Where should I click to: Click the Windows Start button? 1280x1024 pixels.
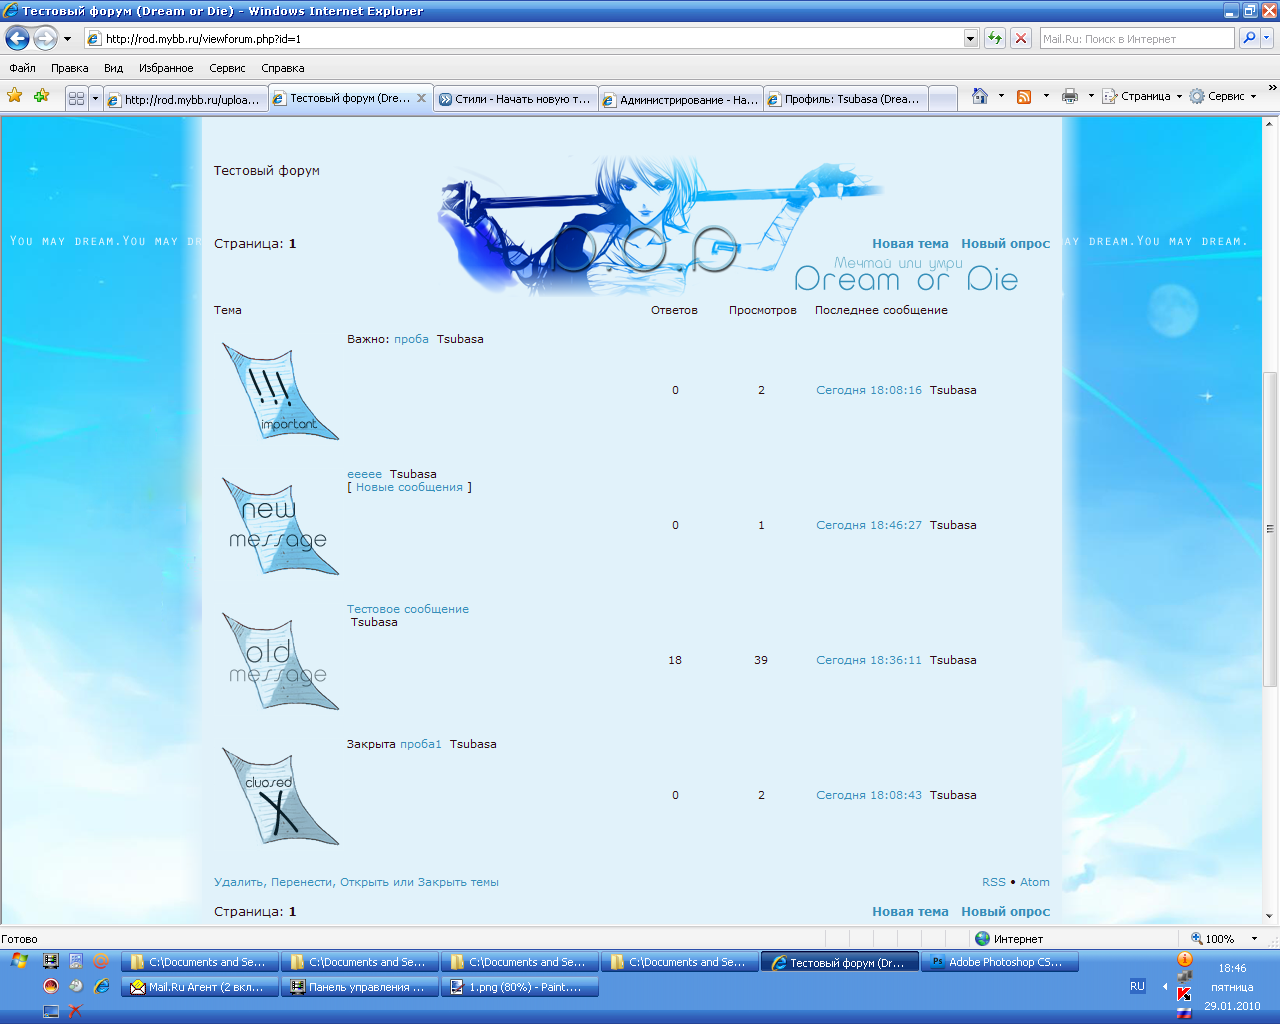coord(17,961)
